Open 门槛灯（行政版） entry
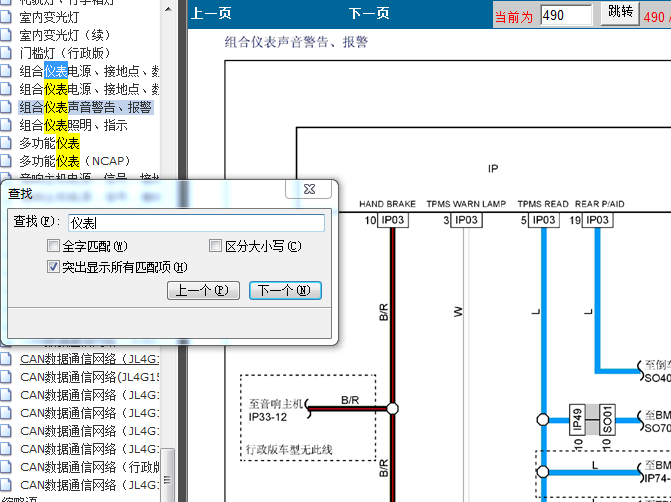The width and height of the screenshot is (671, 502). tap(67, 53)
